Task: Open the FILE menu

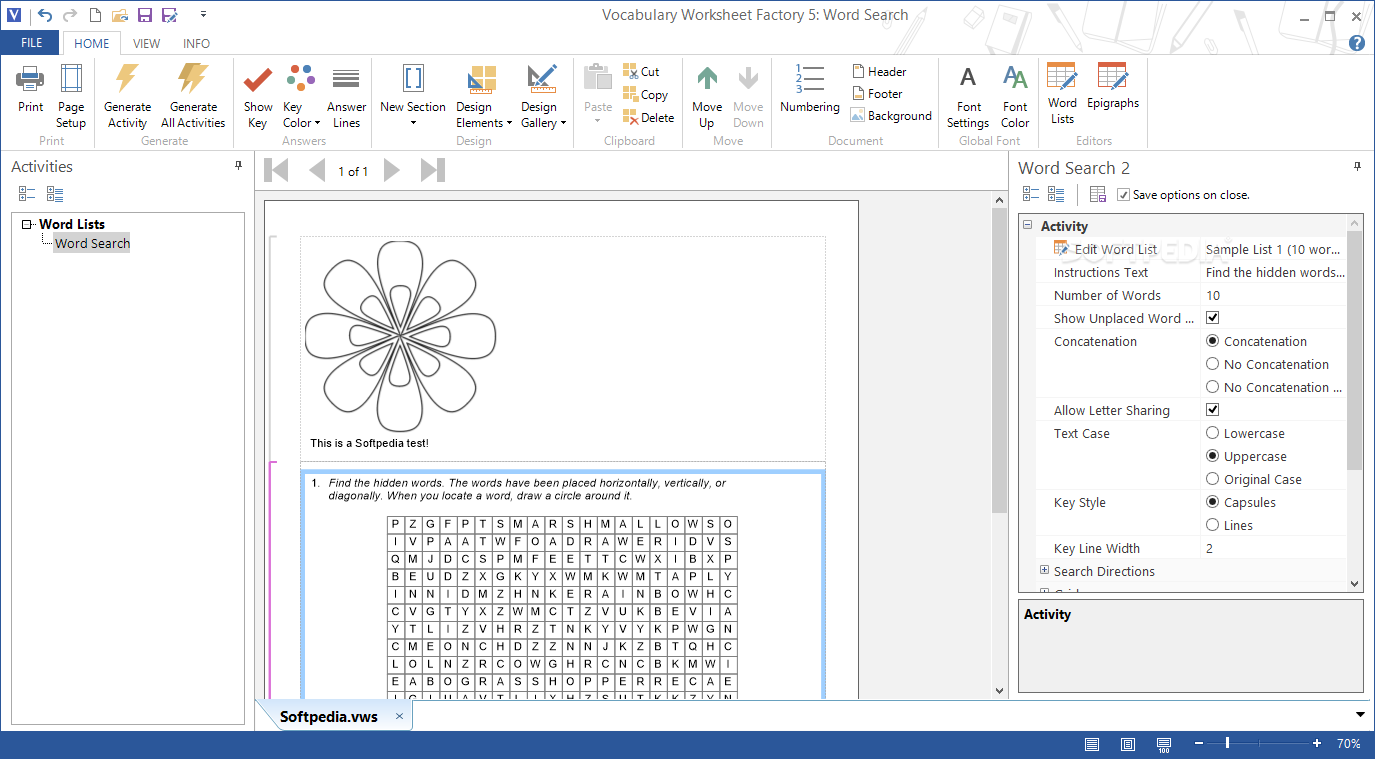Action: click(31, 43)
